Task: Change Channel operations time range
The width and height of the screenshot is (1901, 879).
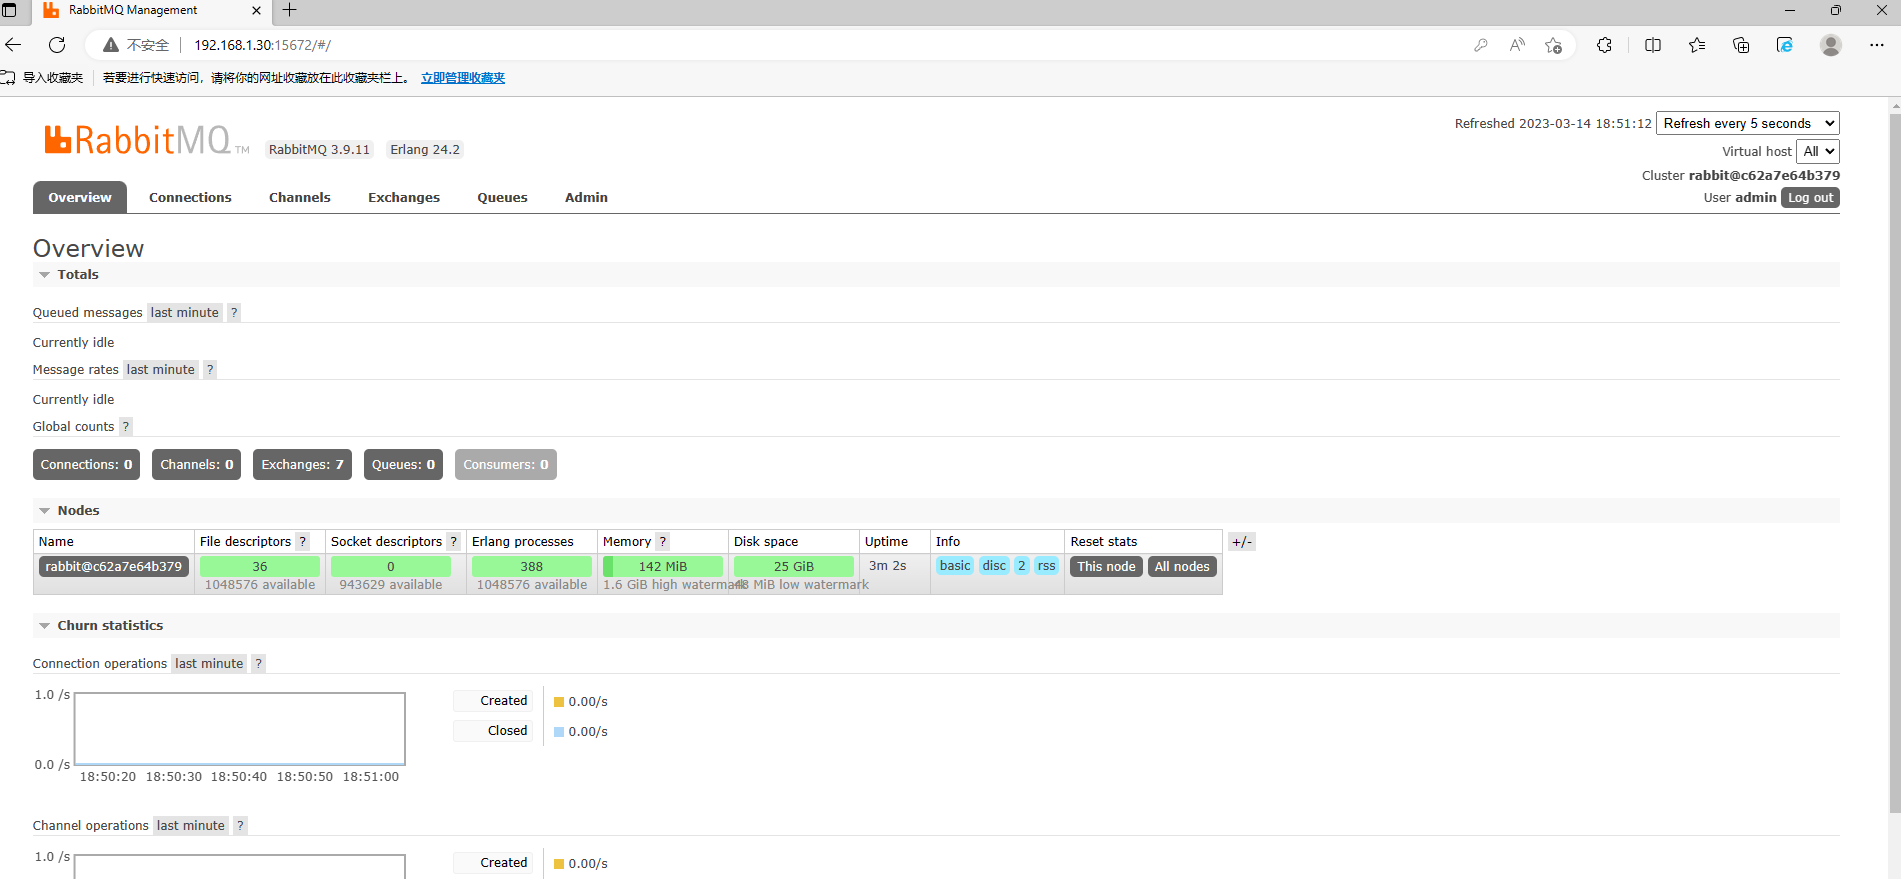Action: tap(190, 826)
